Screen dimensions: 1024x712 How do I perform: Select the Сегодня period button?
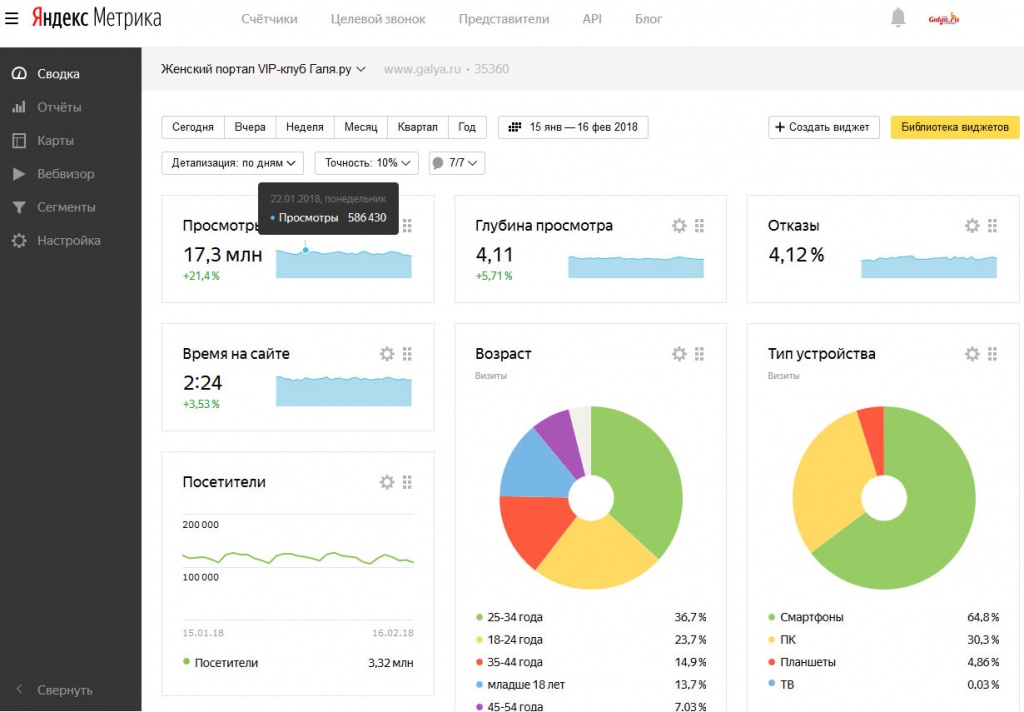(x=193, y=127)
